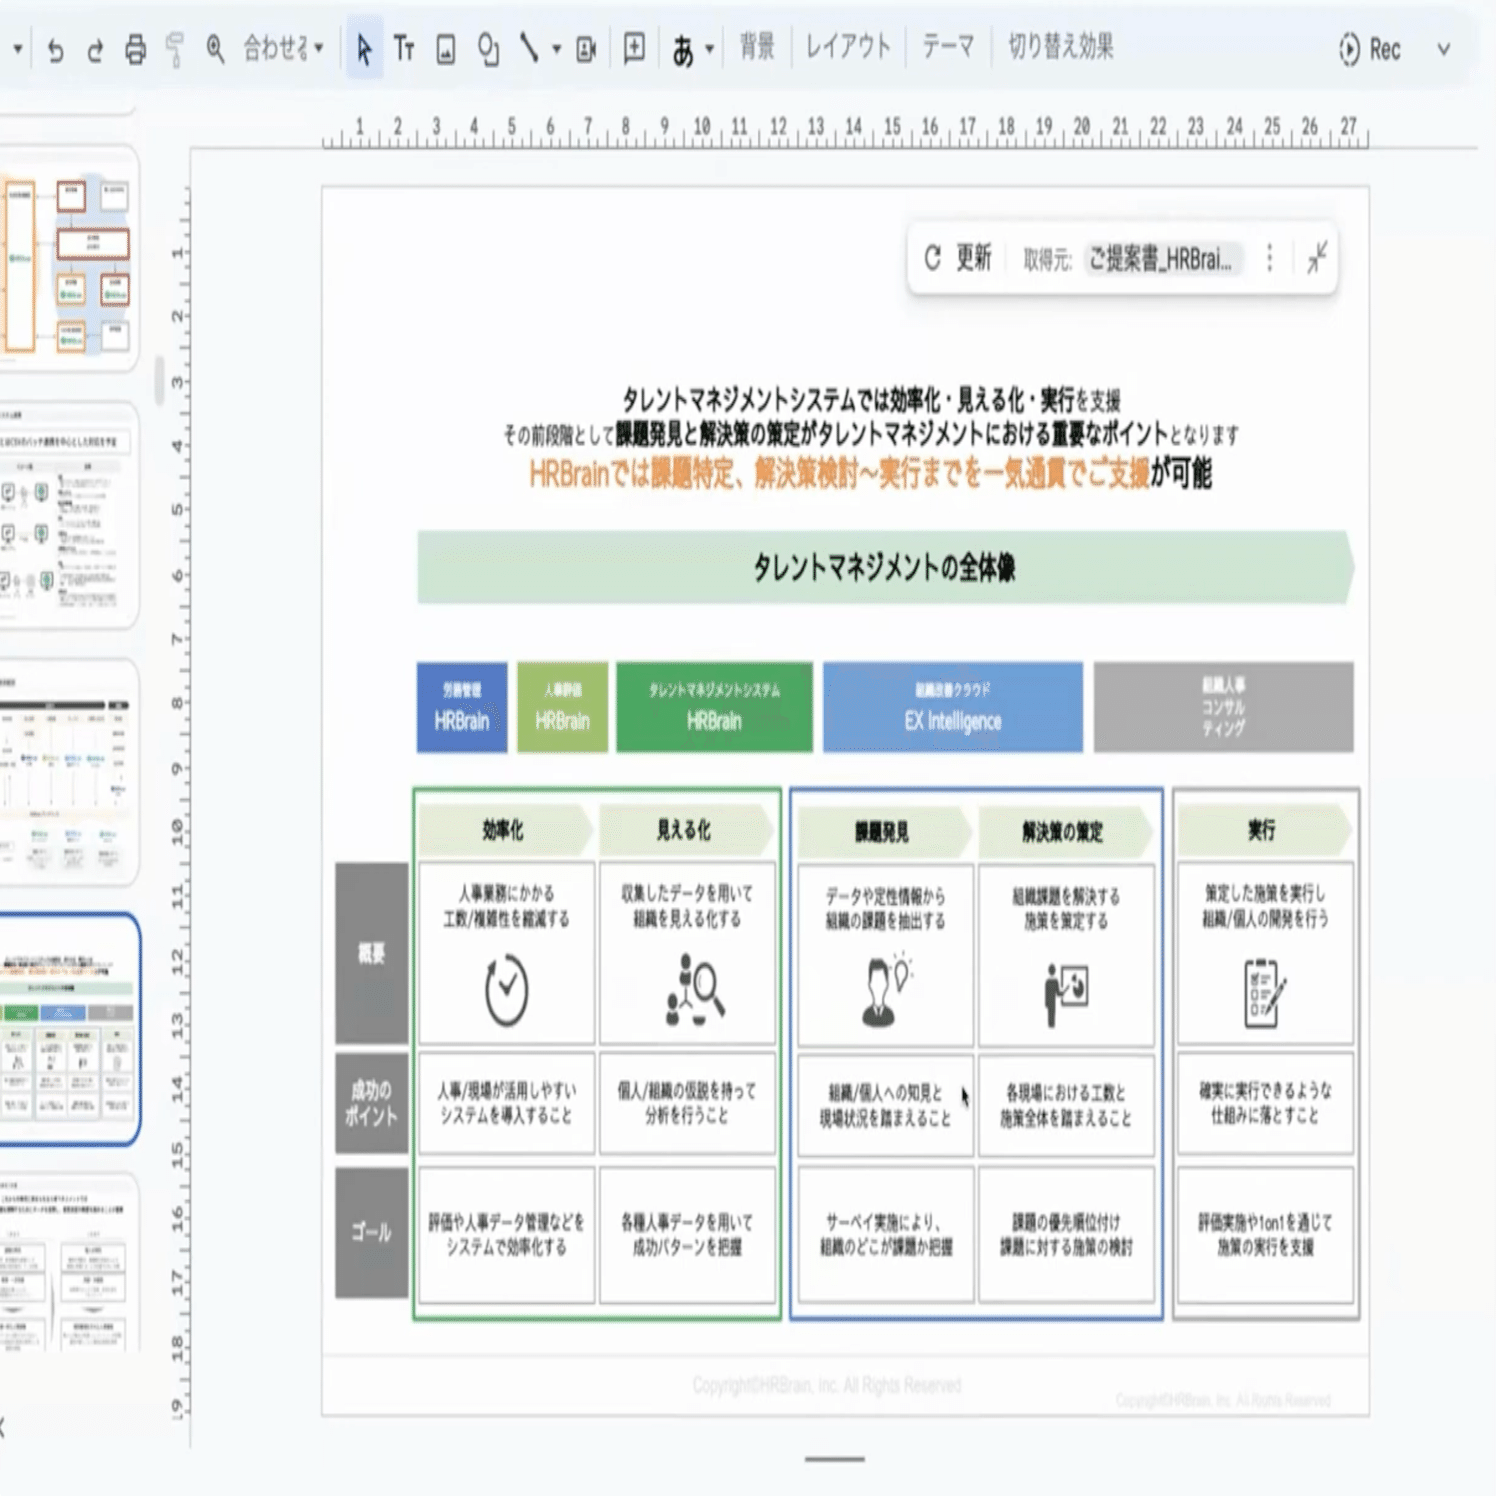Screen dimensions: 1496x1496
Task: Redo the last undone action
Action: (x=96, y=49)
